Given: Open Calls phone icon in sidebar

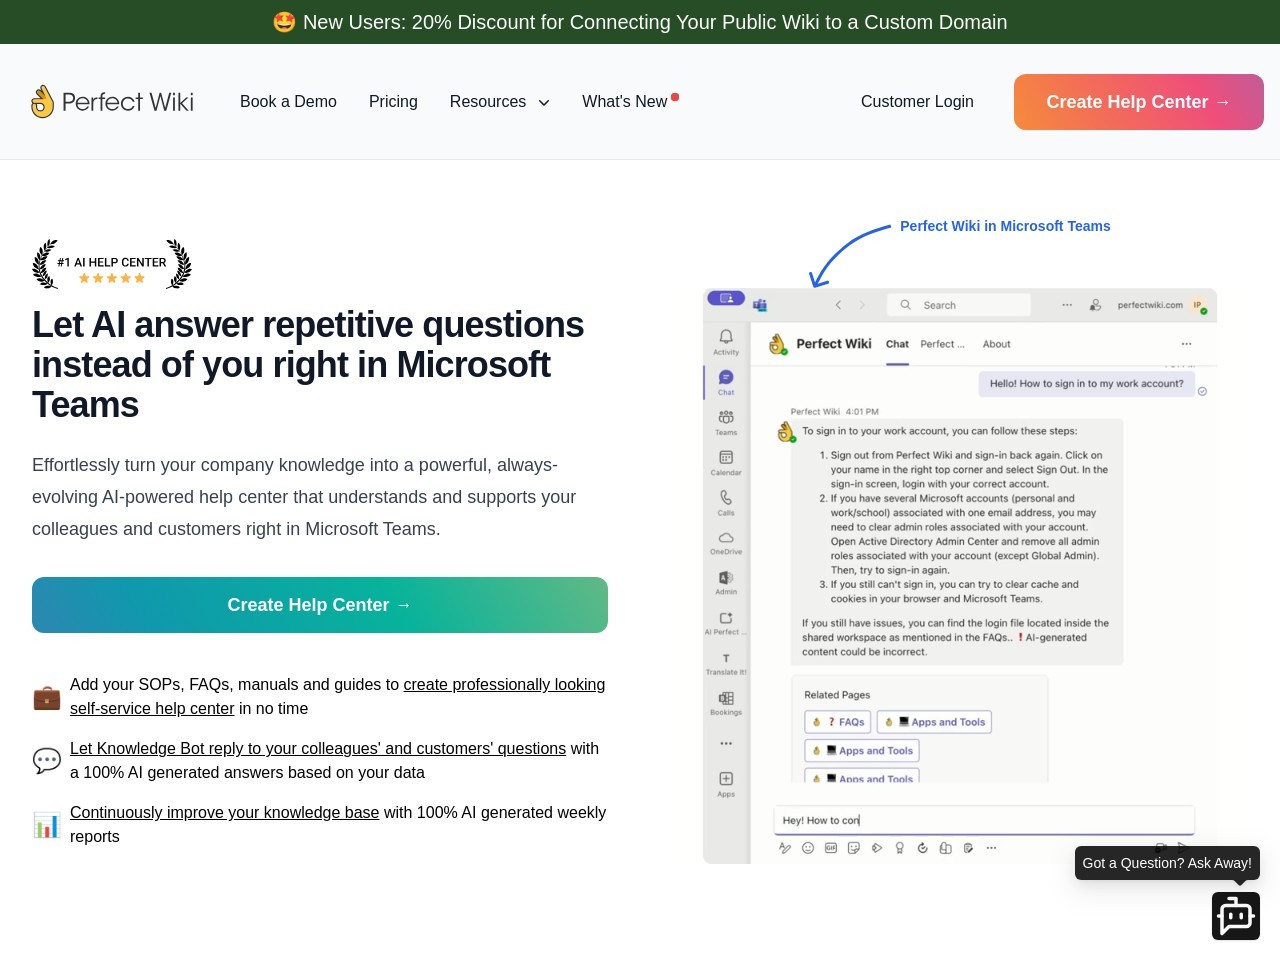Looking at the screenshot, I should pos(726,497).
